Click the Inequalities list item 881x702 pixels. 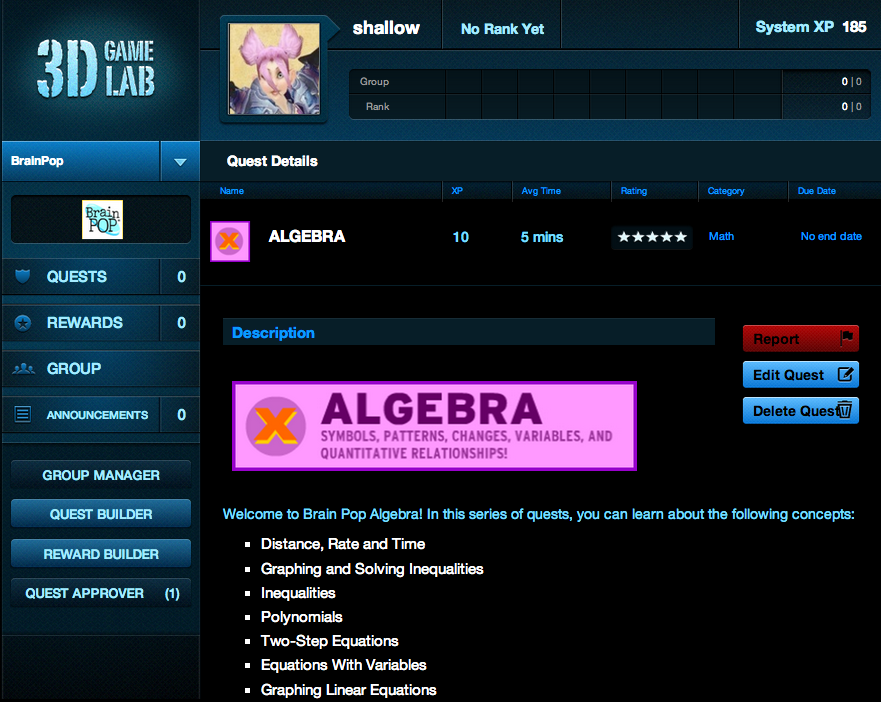298,593
